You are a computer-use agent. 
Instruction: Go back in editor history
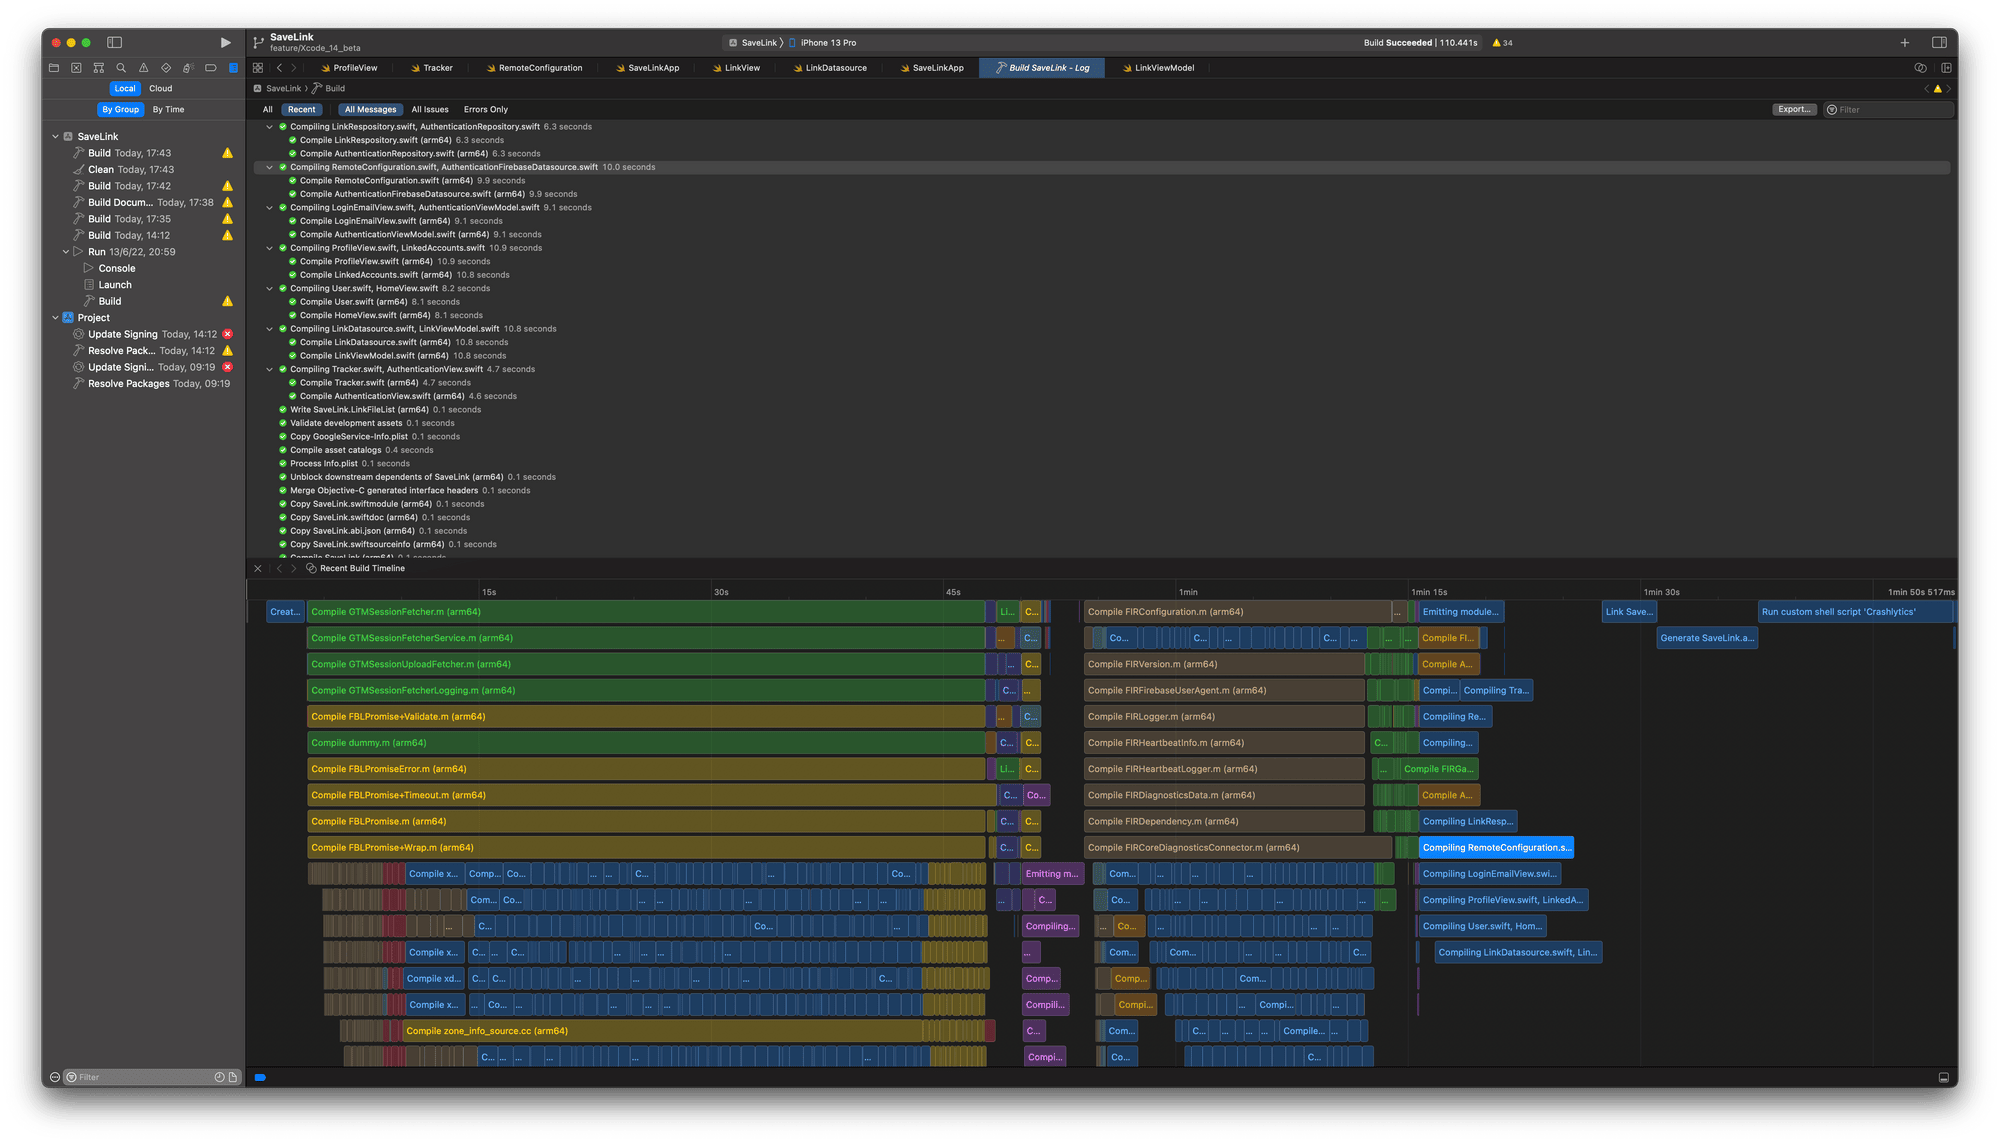point(279,68)
